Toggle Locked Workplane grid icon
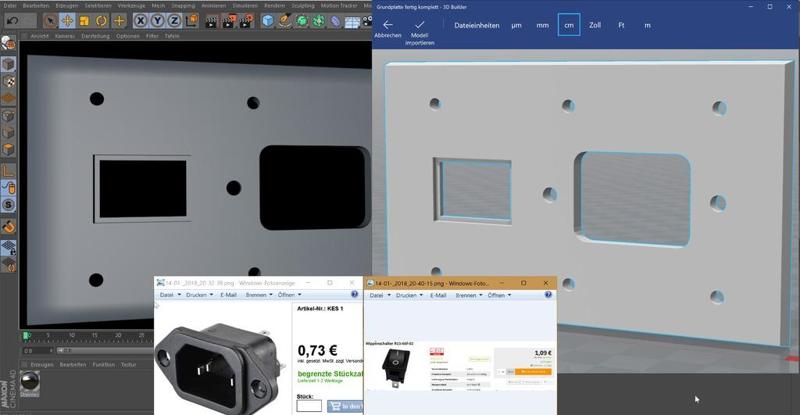Image resolution: width=800 pixels, height=415 pixels. pos(8,248)
